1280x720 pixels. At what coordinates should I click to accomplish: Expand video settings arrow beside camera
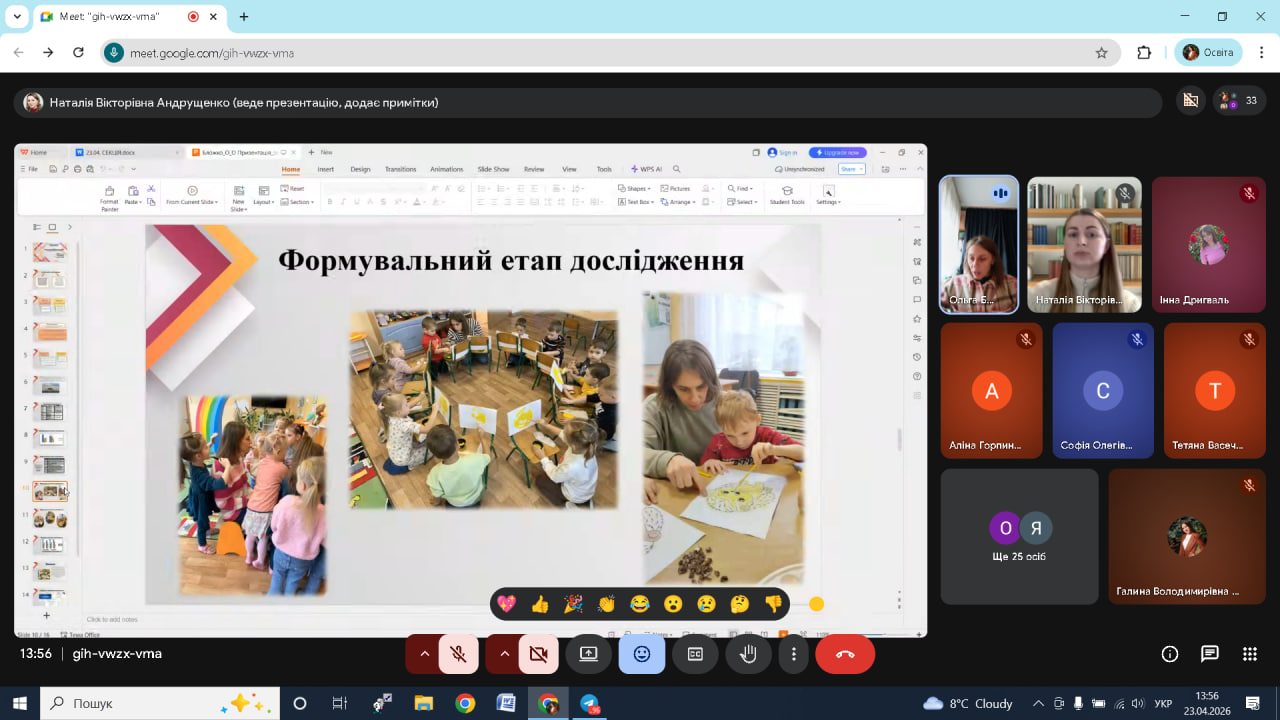(x=504, y=654)
